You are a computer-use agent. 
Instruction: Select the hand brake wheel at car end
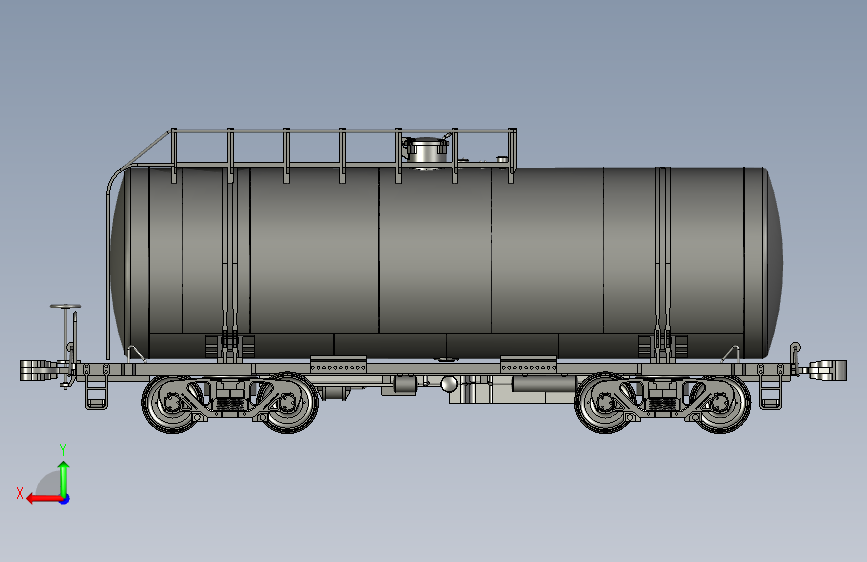[x=65, y=306]
